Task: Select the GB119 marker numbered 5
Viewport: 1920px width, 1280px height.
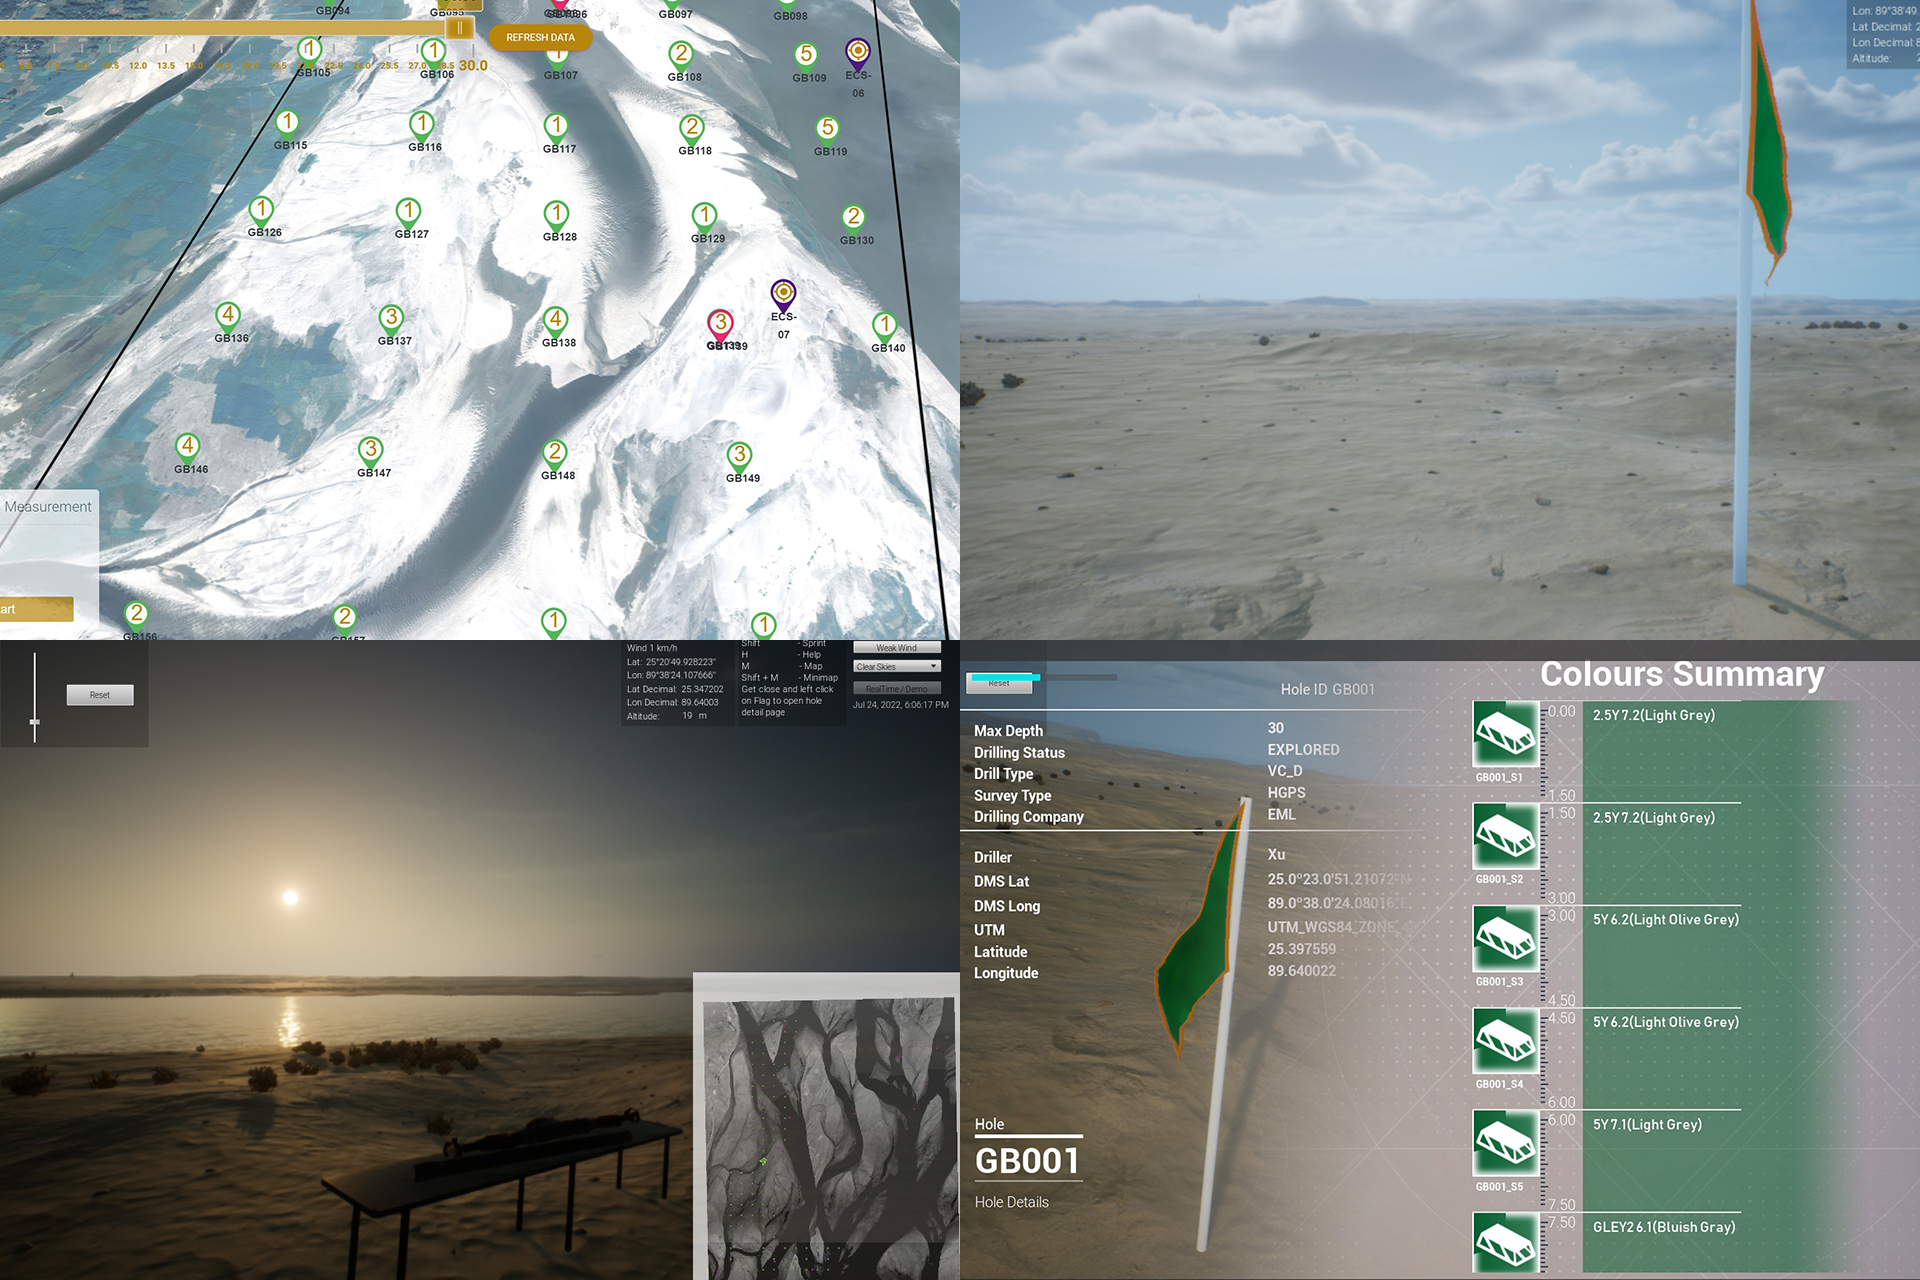Action: pyautogui.click(x=827, y=129)
